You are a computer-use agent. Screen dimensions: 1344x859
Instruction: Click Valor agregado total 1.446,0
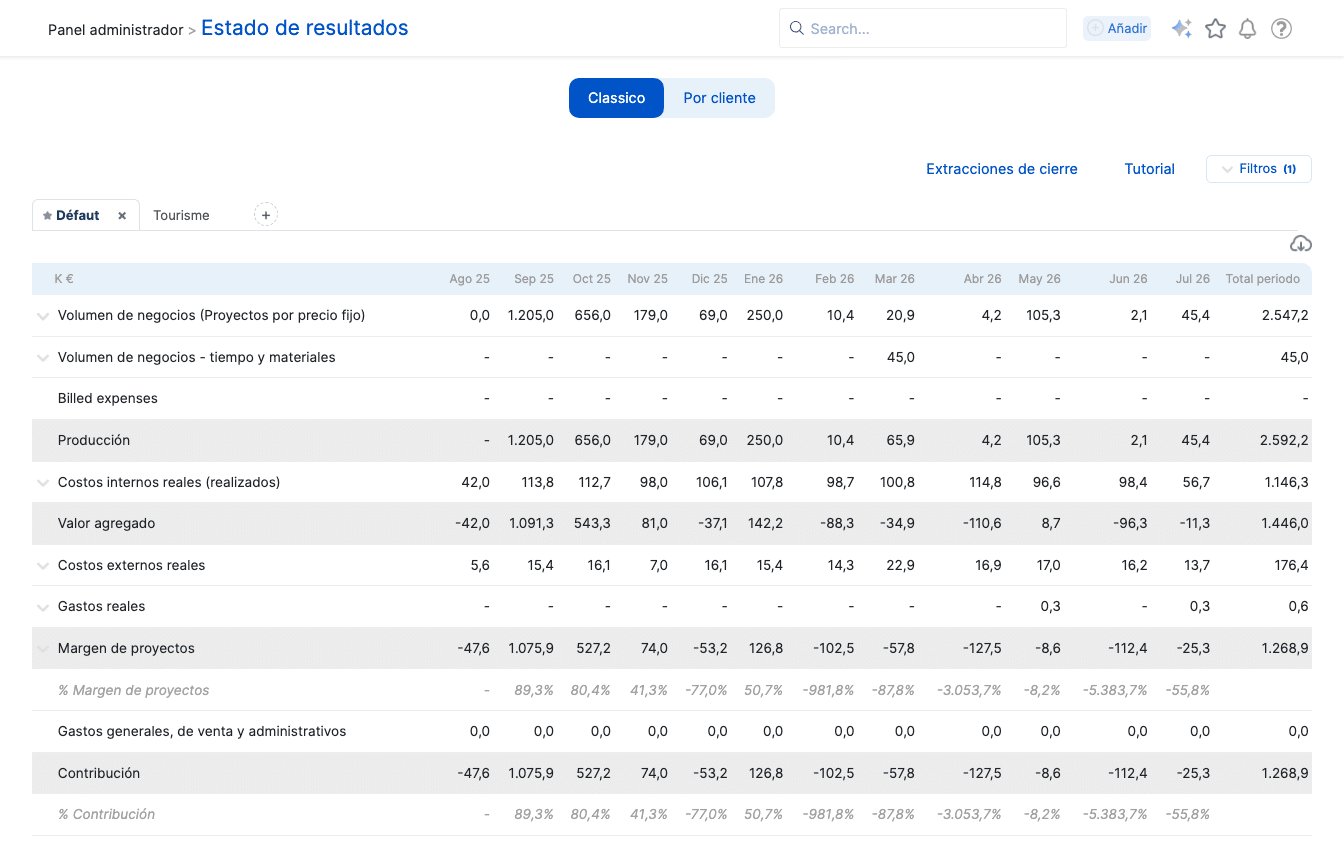(1283, 523)
